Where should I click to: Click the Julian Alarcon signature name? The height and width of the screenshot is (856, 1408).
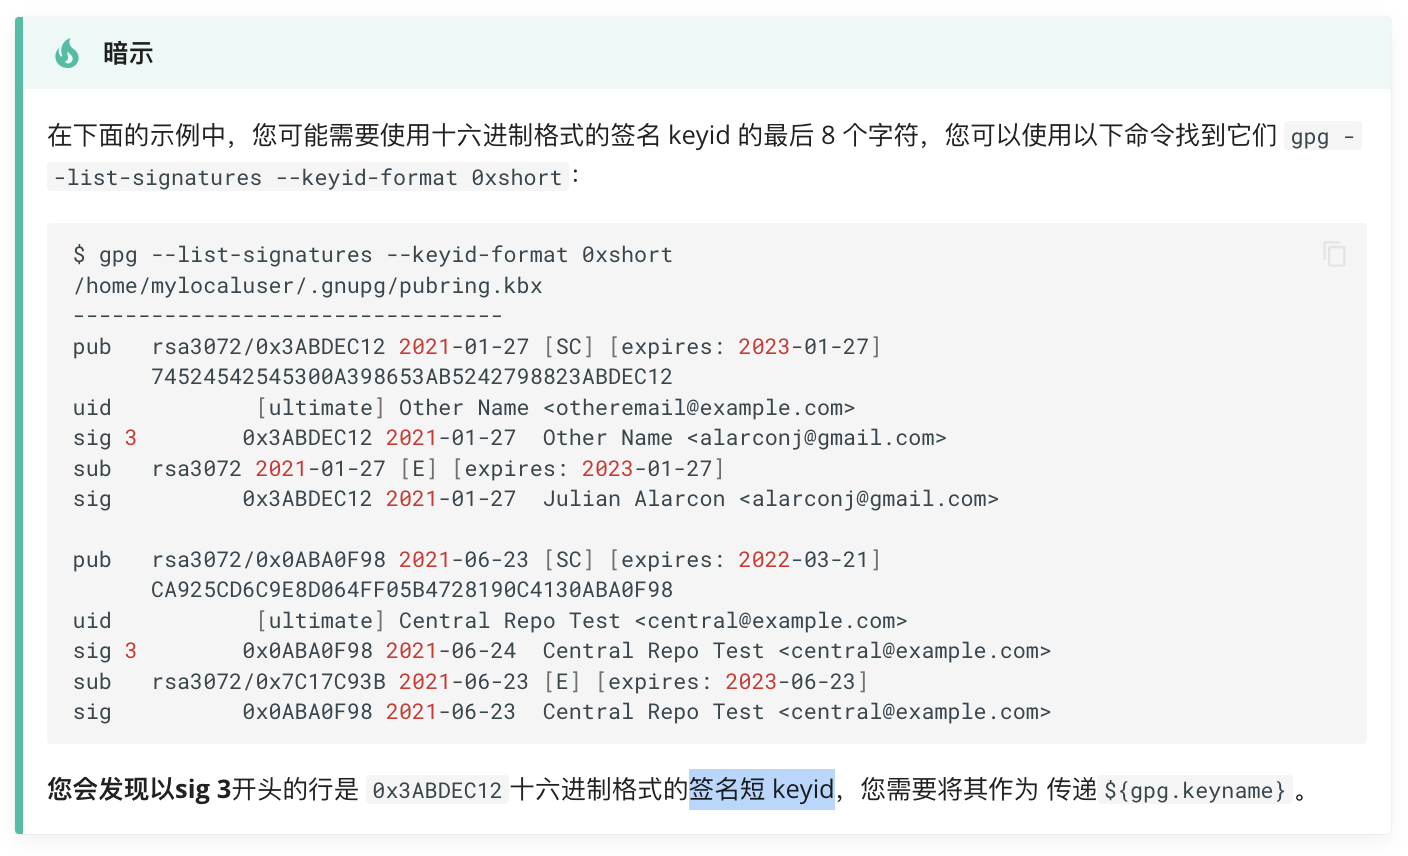pos(634,499)
